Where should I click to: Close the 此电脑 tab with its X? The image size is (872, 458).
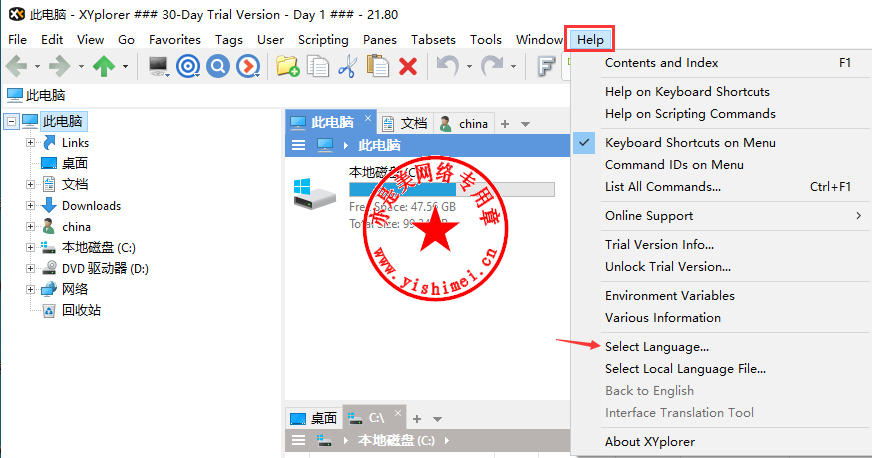point(368,118)
